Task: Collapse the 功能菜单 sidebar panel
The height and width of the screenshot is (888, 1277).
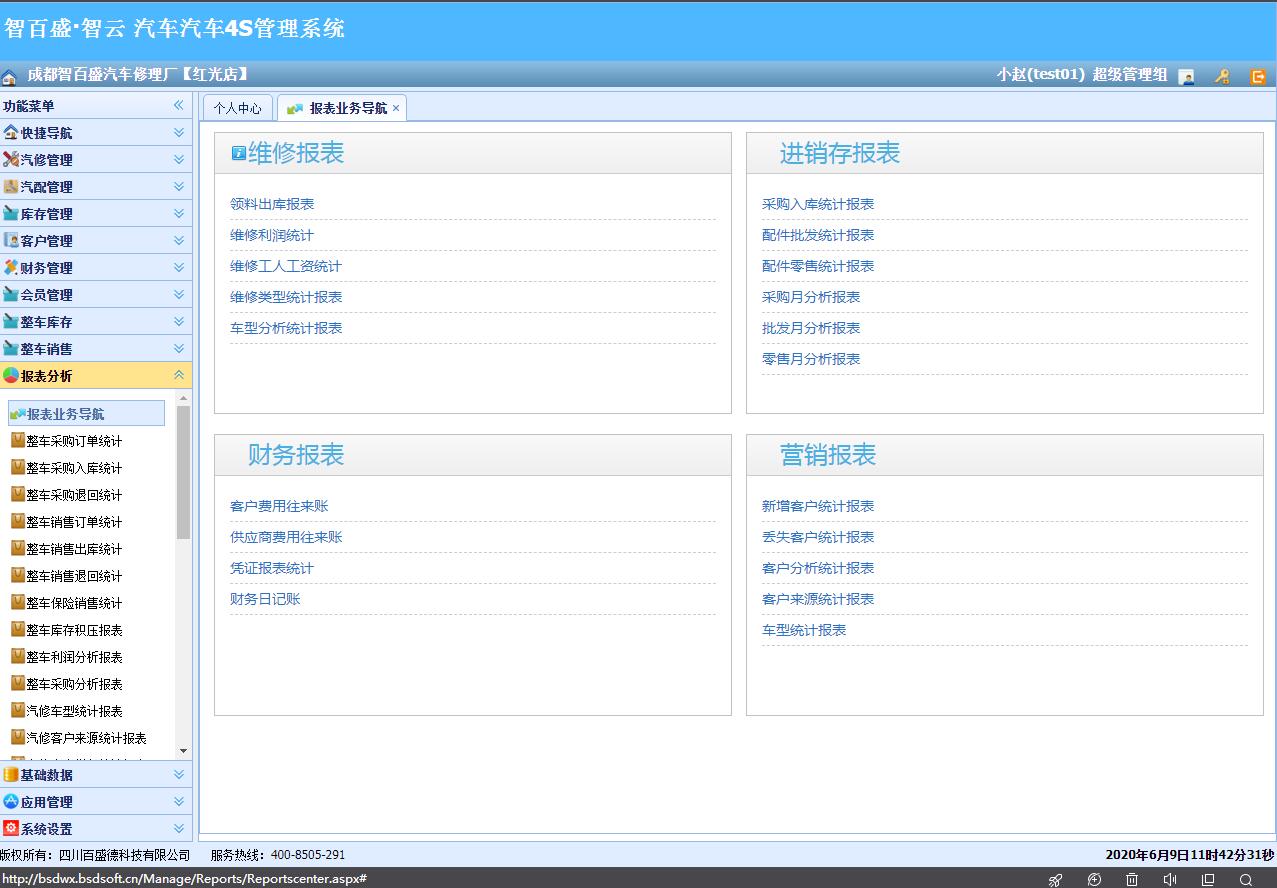Action: pos(178,105)
